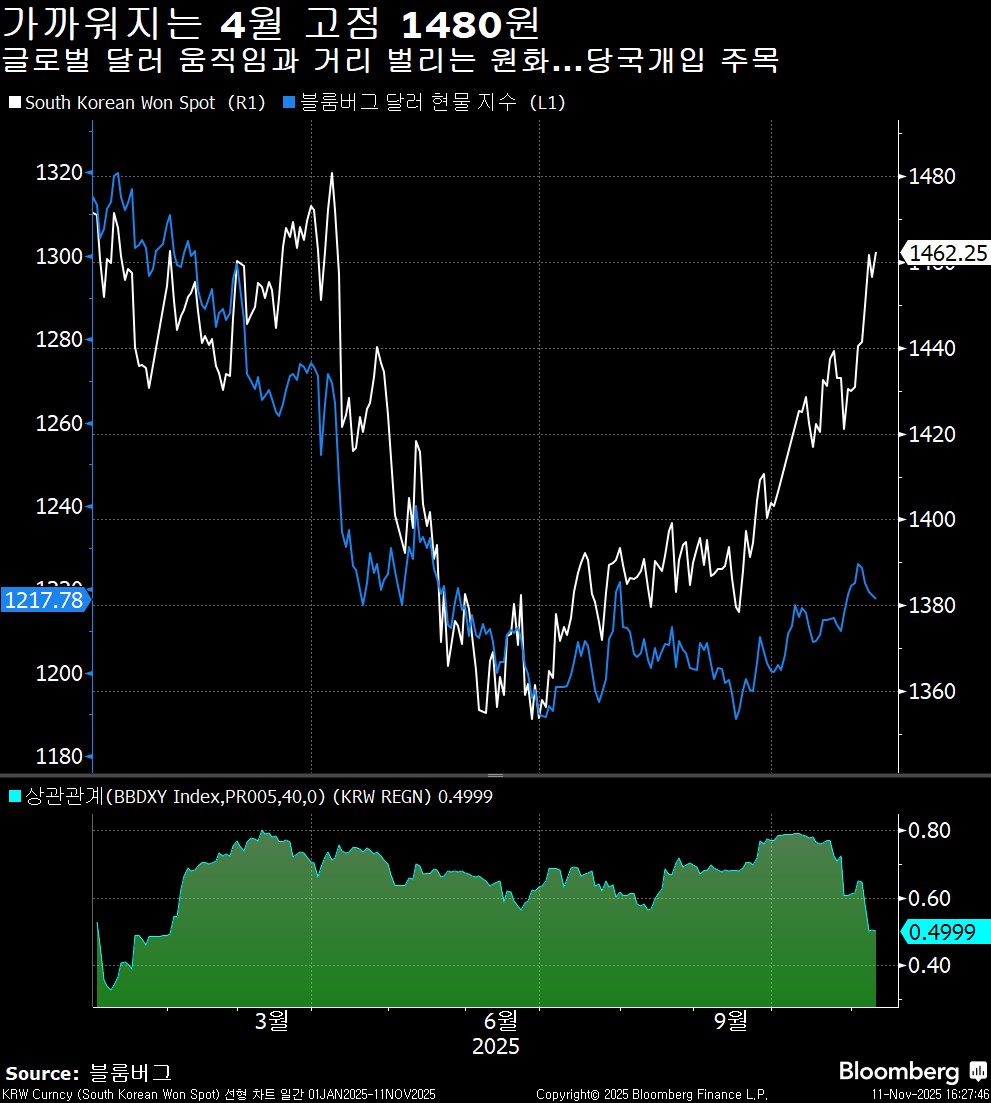
Task: Select the 3월 label on the time axis
Action: (271, 1023)
